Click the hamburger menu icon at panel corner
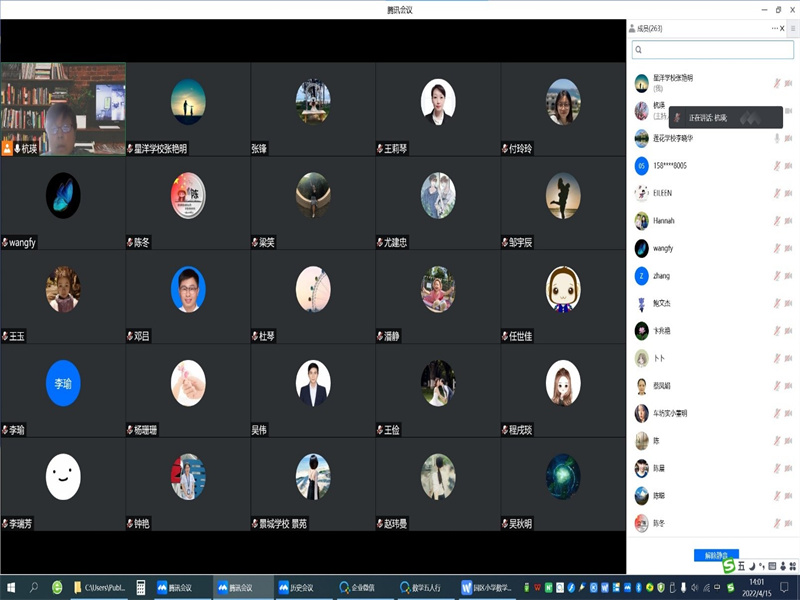 pyautogui.click(x=793, y=29)
